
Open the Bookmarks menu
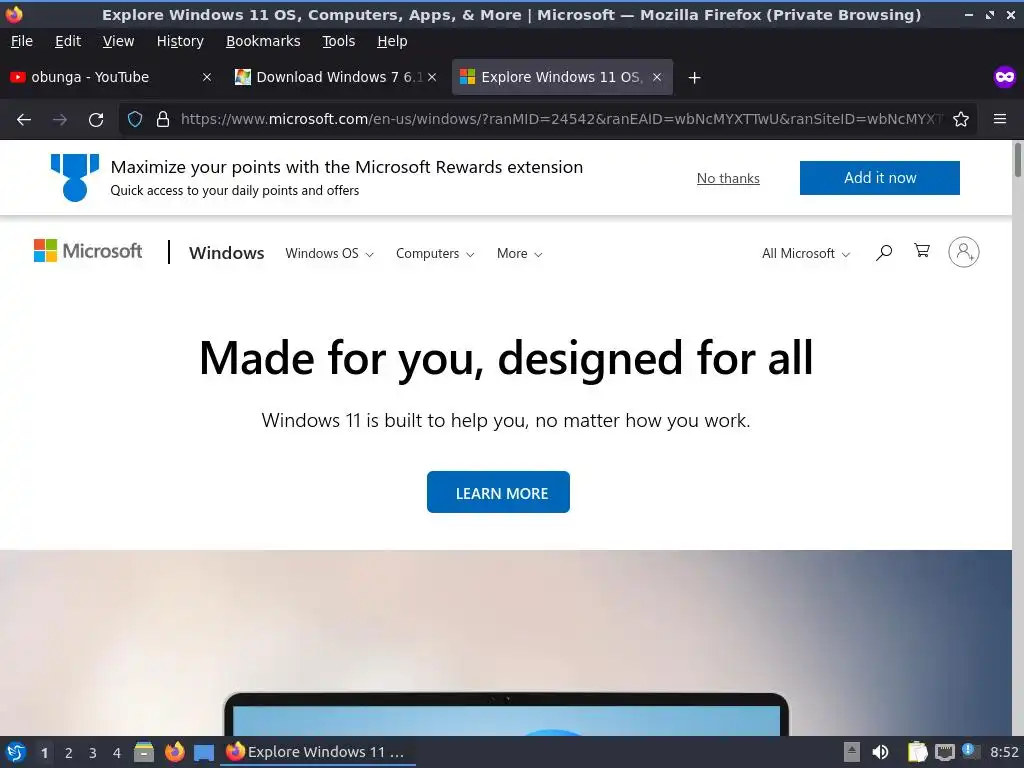click(x=263, y=41)
